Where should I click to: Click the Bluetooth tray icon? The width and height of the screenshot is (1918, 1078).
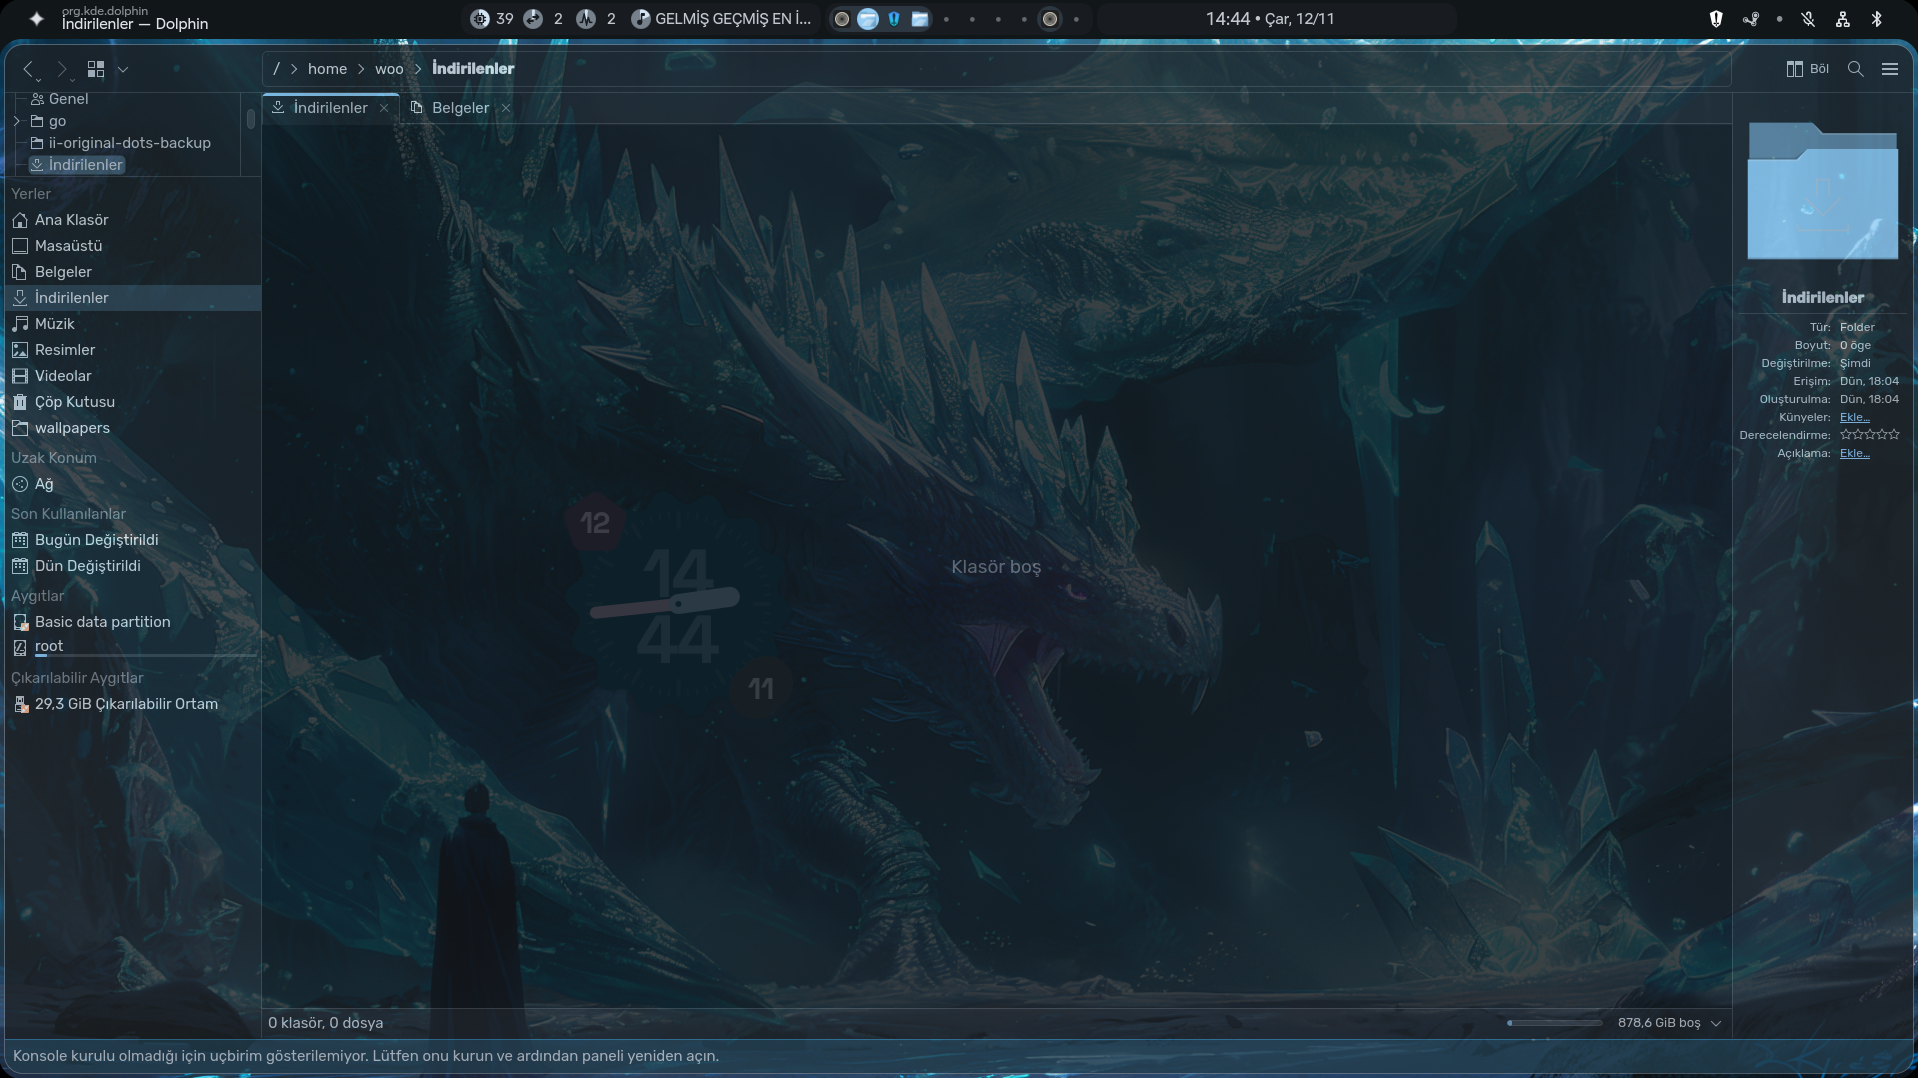1877,19
